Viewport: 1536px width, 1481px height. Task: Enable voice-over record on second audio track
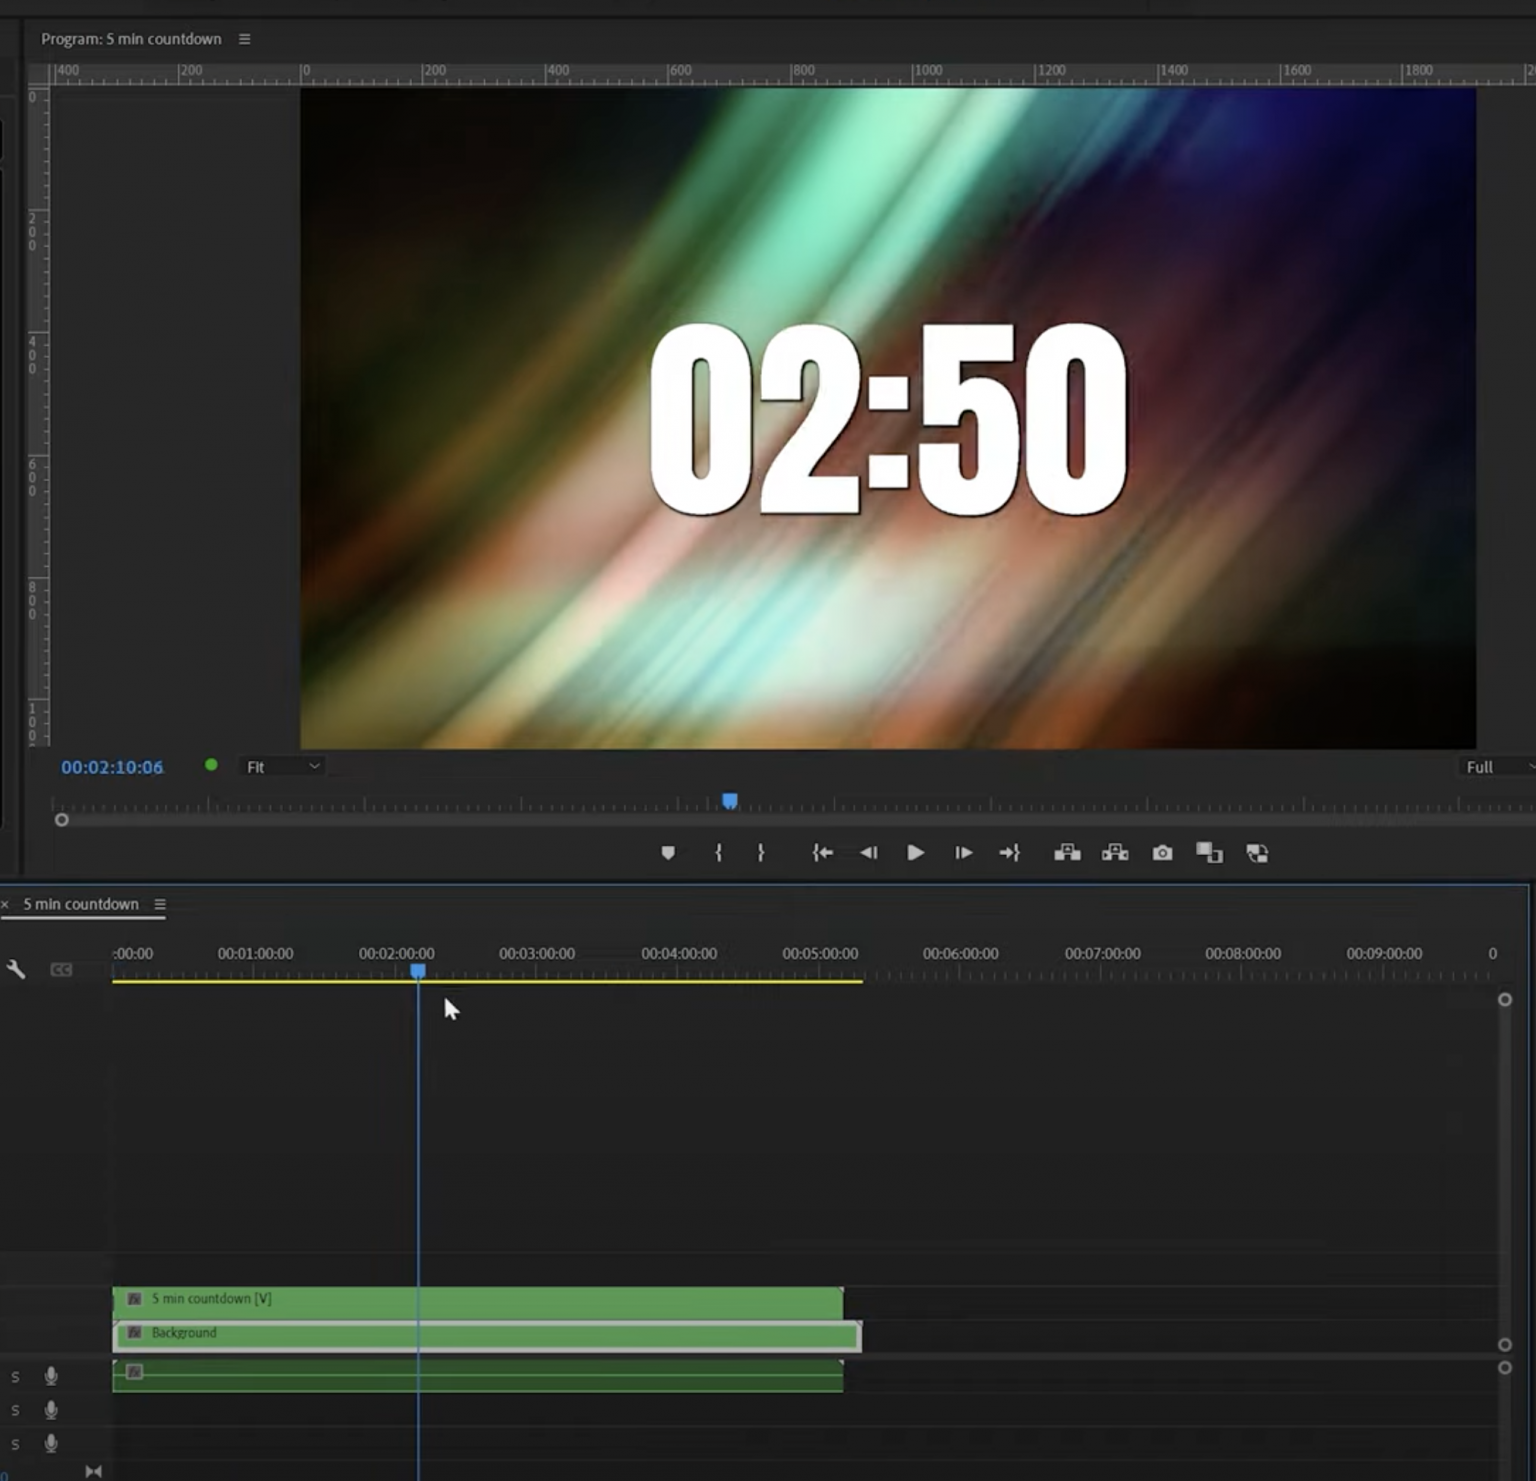click(51, 1411)
